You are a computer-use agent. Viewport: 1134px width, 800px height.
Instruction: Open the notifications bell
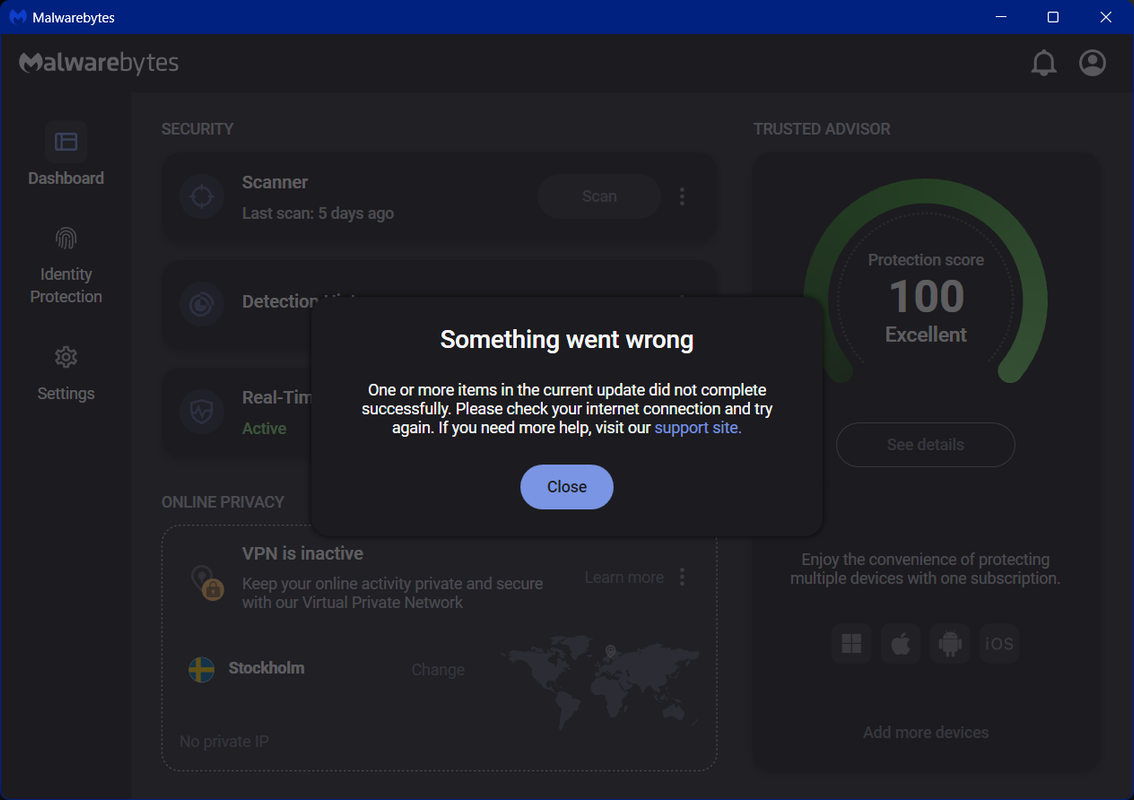1044,63
